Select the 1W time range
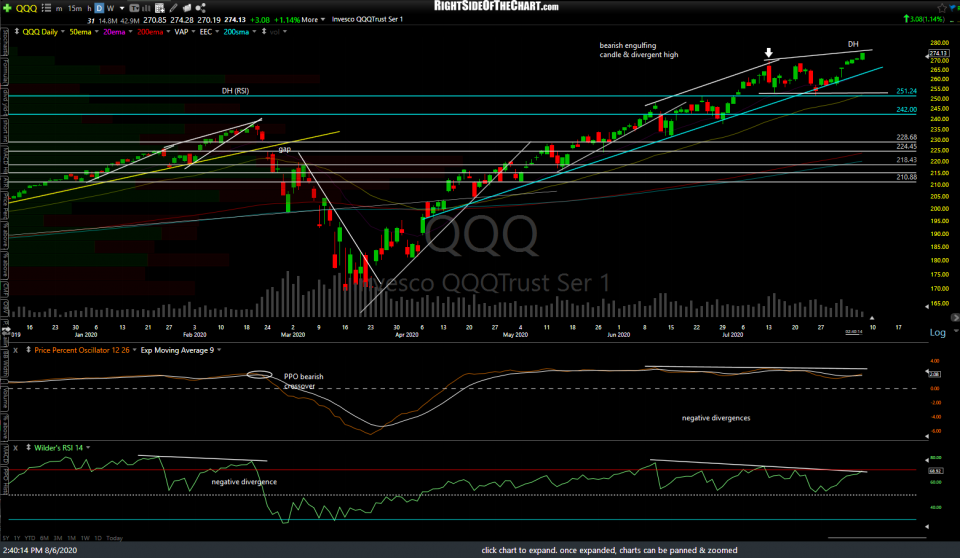The width and height of the screenshot is (960, 558). pos(85,538)
